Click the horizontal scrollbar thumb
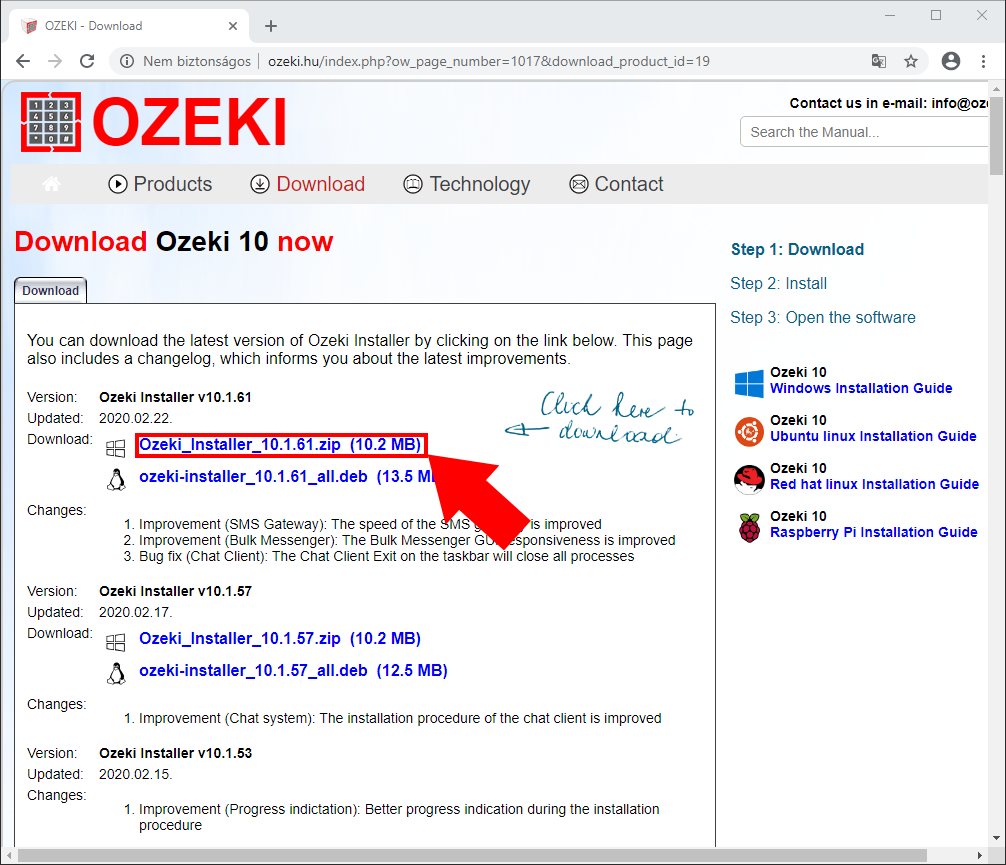 click(x=472, y=855)
